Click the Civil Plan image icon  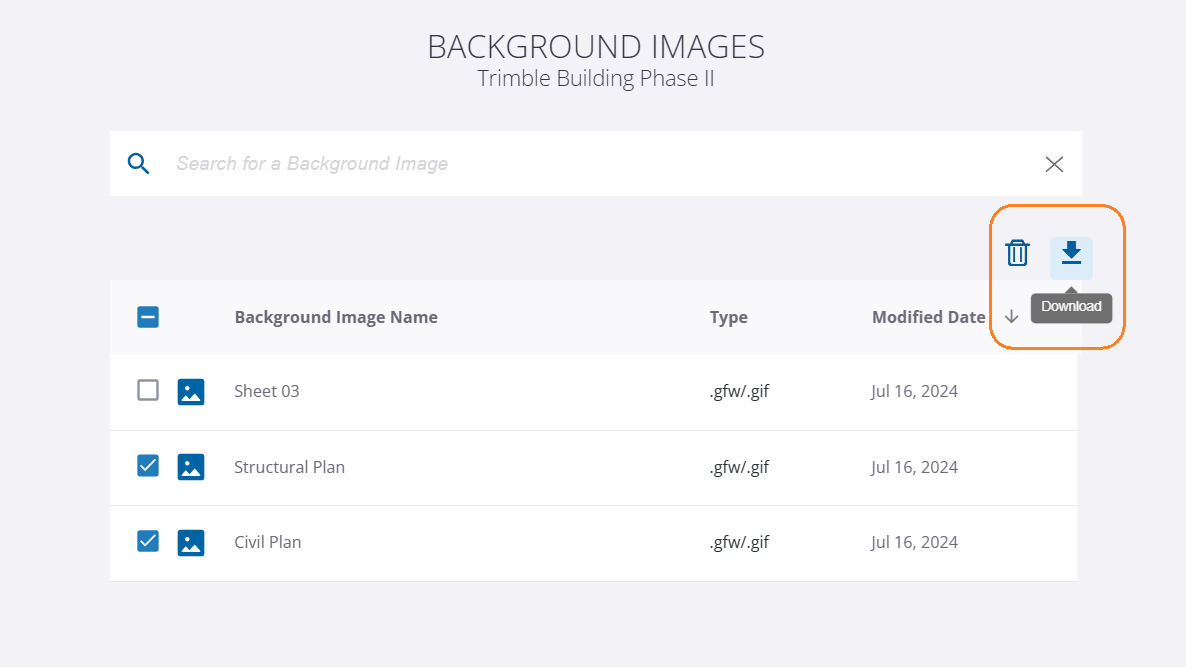pos(191,542)
